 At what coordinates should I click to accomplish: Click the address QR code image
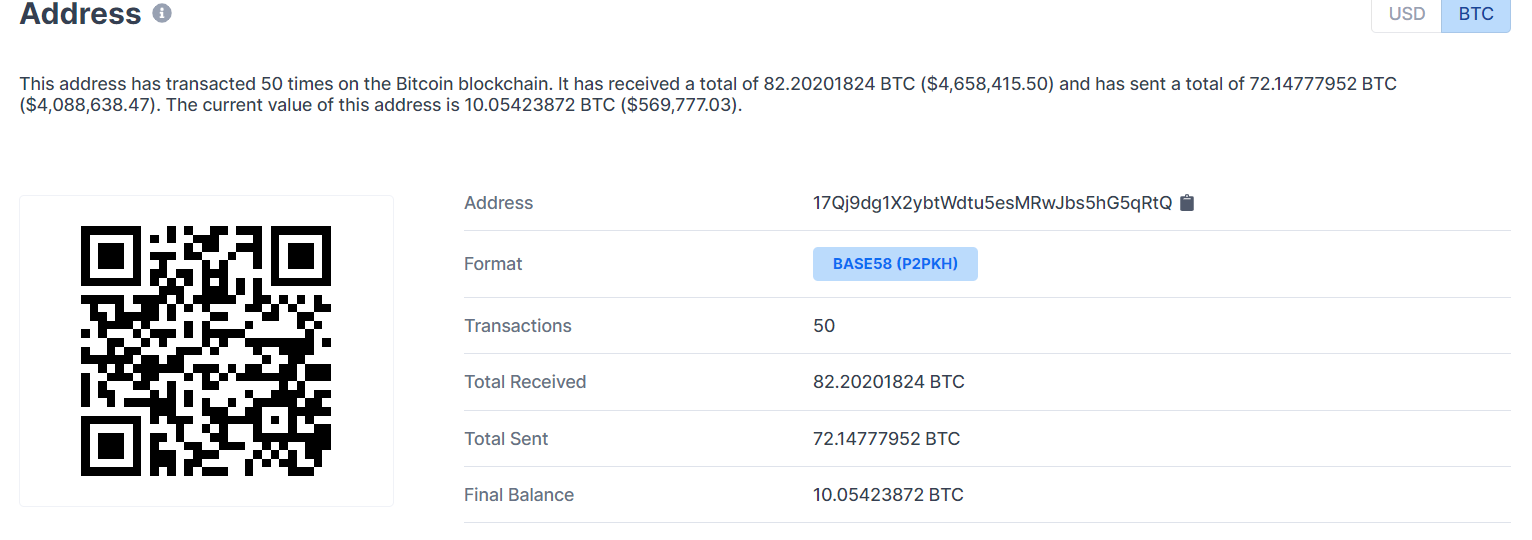click(206, 351)
